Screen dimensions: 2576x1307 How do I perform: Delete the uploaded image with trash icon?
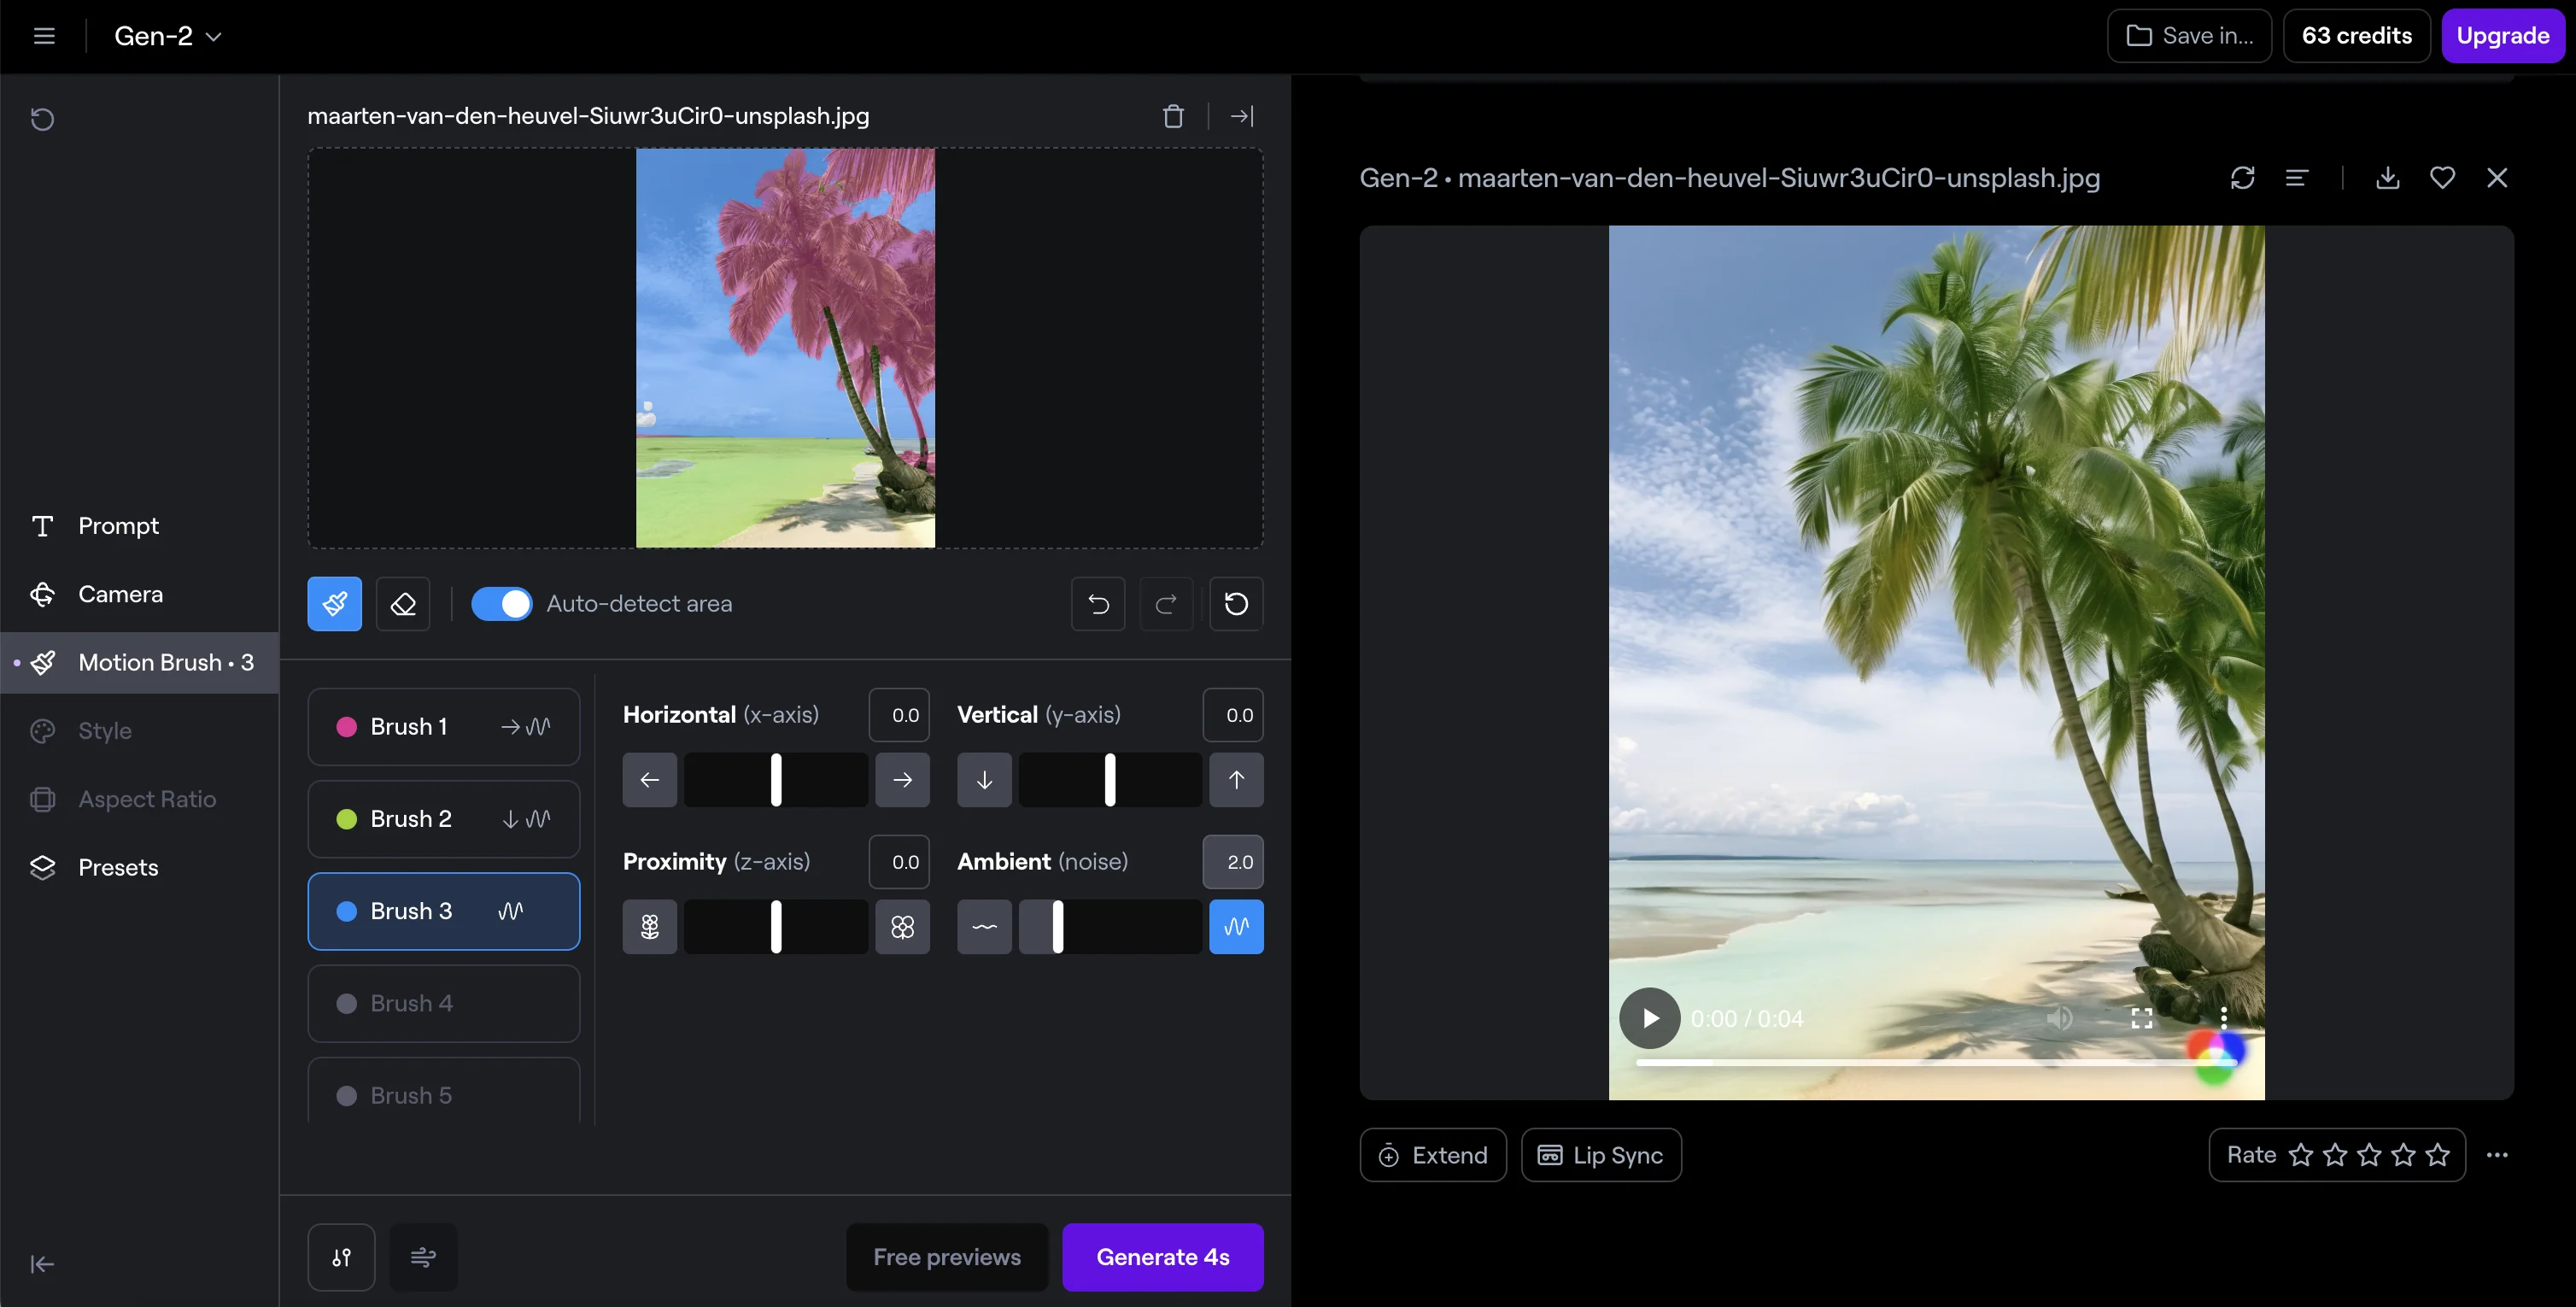[x=1173, y=116]
